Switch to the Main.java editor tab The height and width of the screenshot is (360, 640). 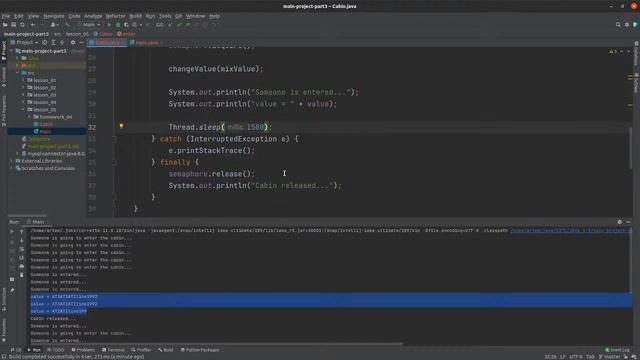147,42
